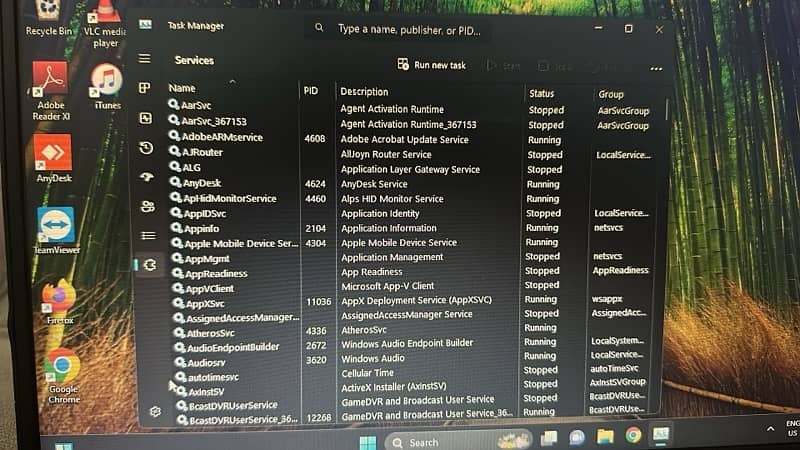This screenshot has height=450, width=800.
Task: Open the Processes page in sidebar
Action: [145, 88]
